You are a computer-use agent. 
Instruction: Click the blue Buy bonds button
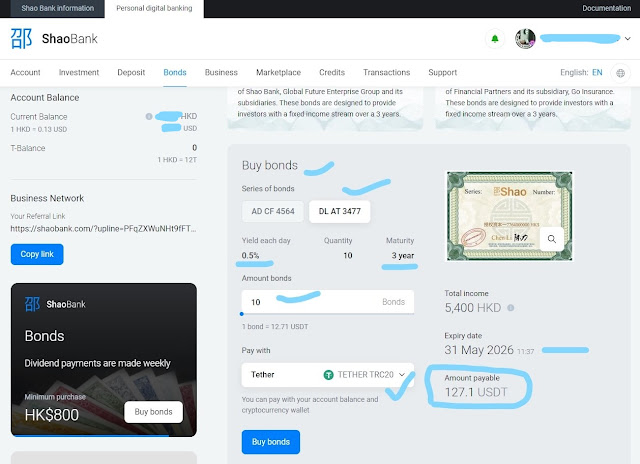271,442
